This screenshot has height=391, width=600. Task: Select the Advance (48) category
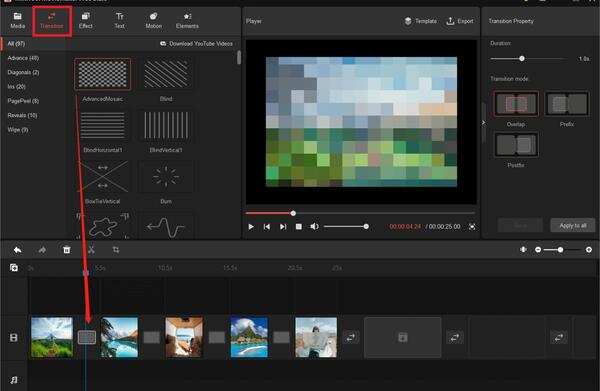coord(23,58)
